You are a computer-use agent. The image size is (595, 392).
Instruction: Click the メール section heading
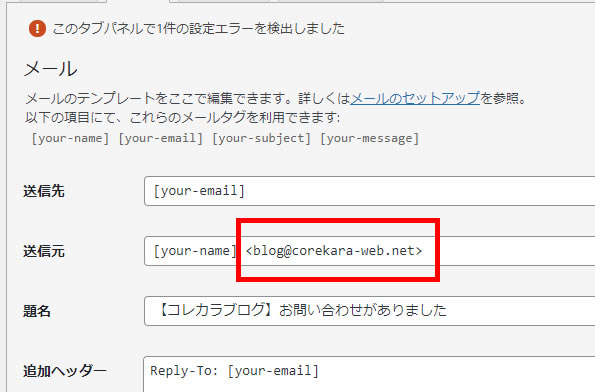(x=50, y=69)
